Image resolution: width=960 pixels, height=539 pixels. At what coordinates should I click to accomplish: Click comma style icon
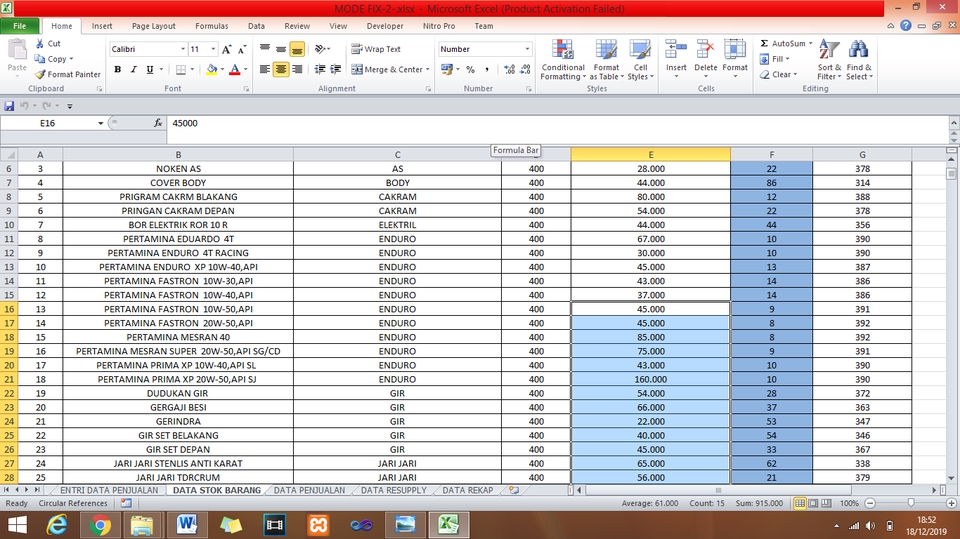(x=487, y=69)
